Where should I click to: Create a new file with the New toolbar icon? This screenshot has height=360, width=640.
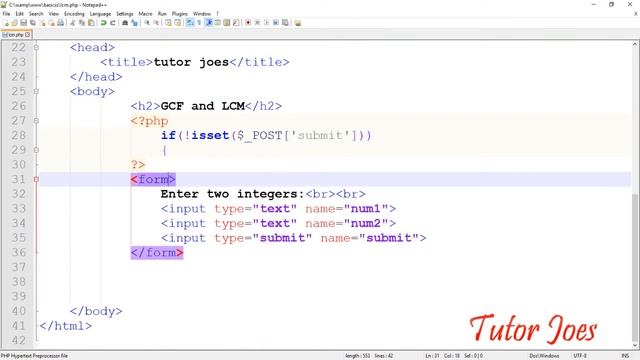point(6,23)
